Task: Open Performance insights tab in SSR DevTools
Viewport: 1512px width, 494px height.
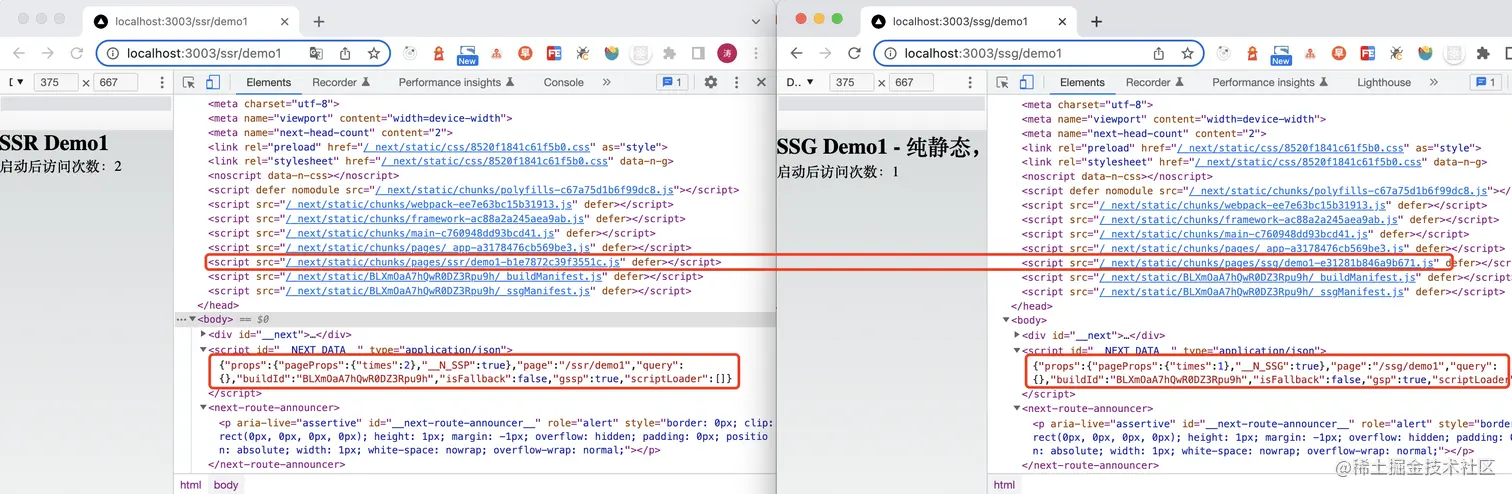Action: click(457, 83)
